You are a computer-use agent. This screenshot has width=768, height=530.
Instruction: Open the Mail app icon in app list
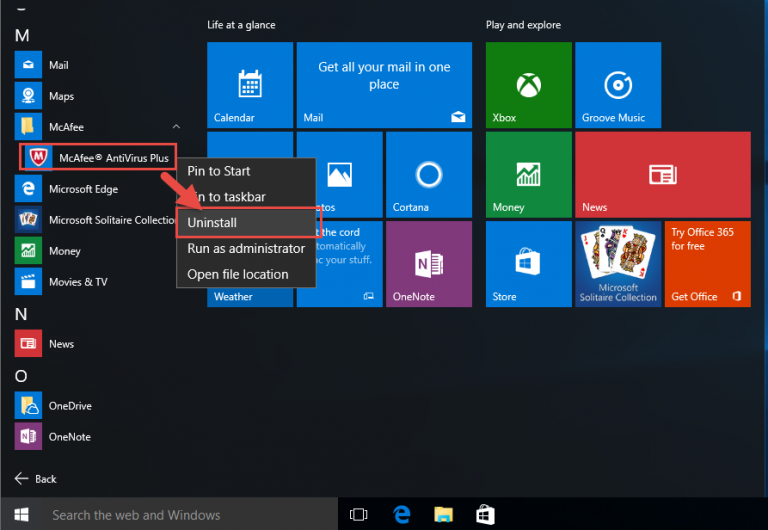click(28, 65)
